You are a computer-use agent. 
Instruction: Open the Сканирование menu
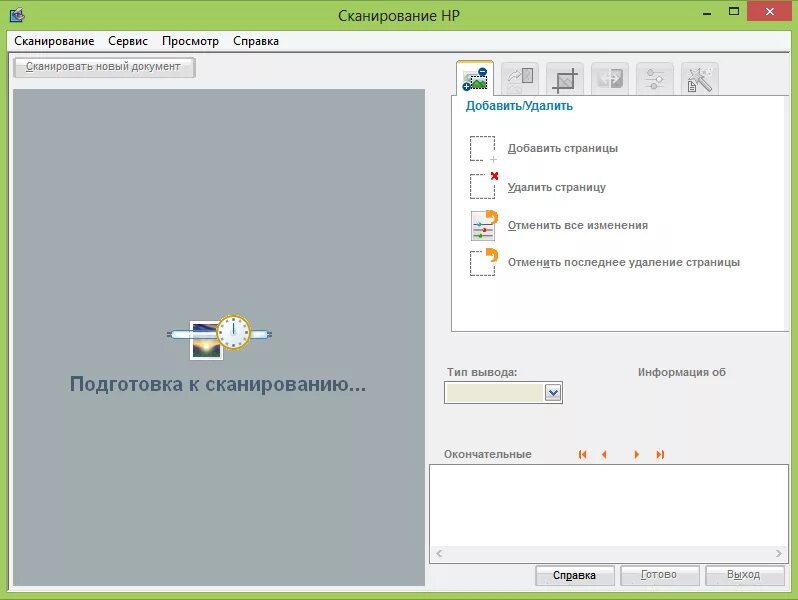(x=54, y=41)
